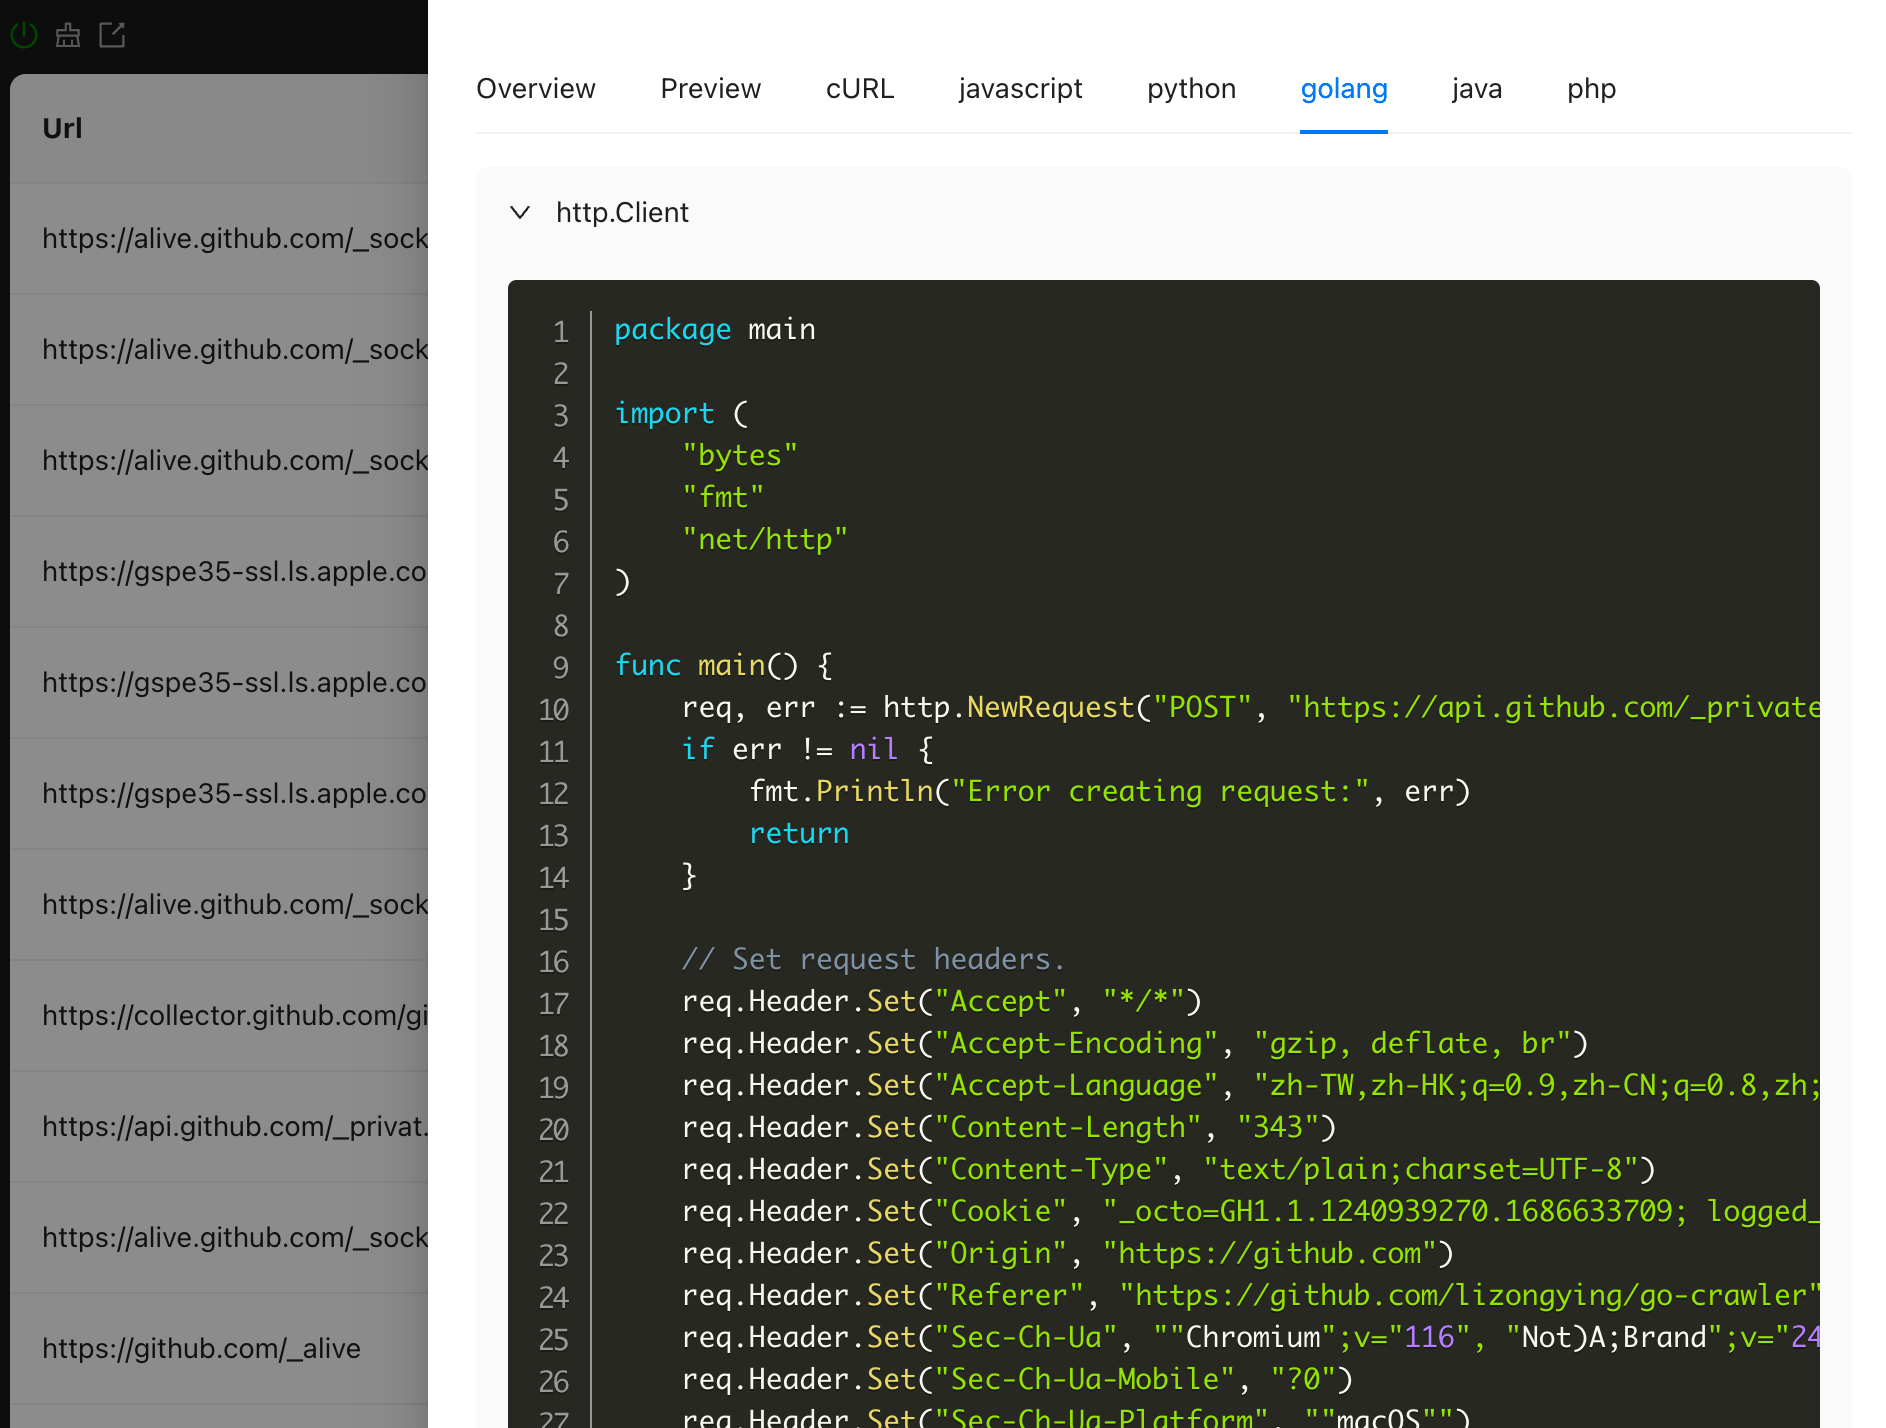Click the export/open external icon

tap(112, 36)
